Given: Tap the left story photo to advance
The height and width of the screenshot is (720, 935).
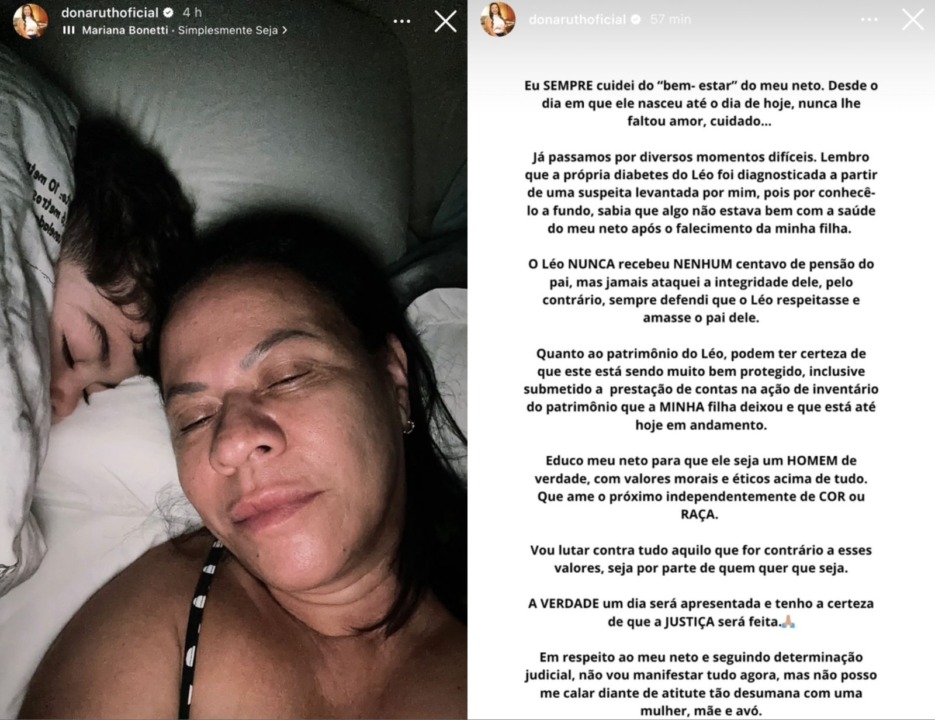Looking at the screenshot, I should tap(234, 382).
